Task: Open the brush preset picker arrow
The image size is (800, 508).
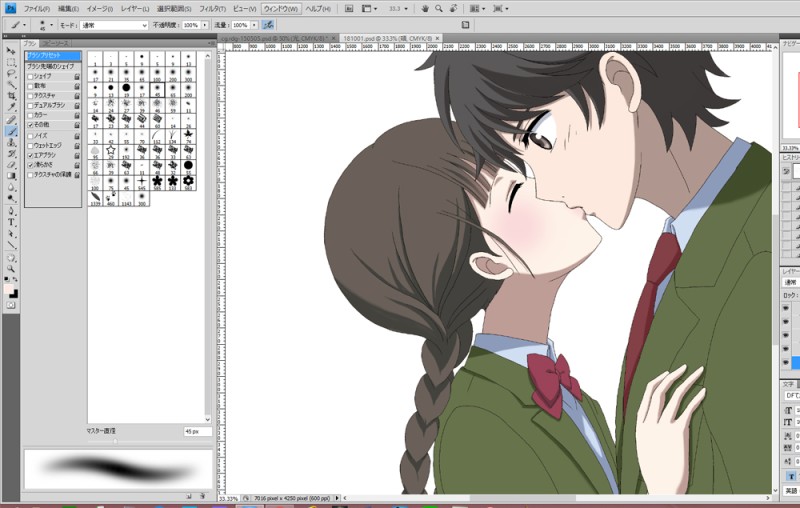Action: point(51,25)
